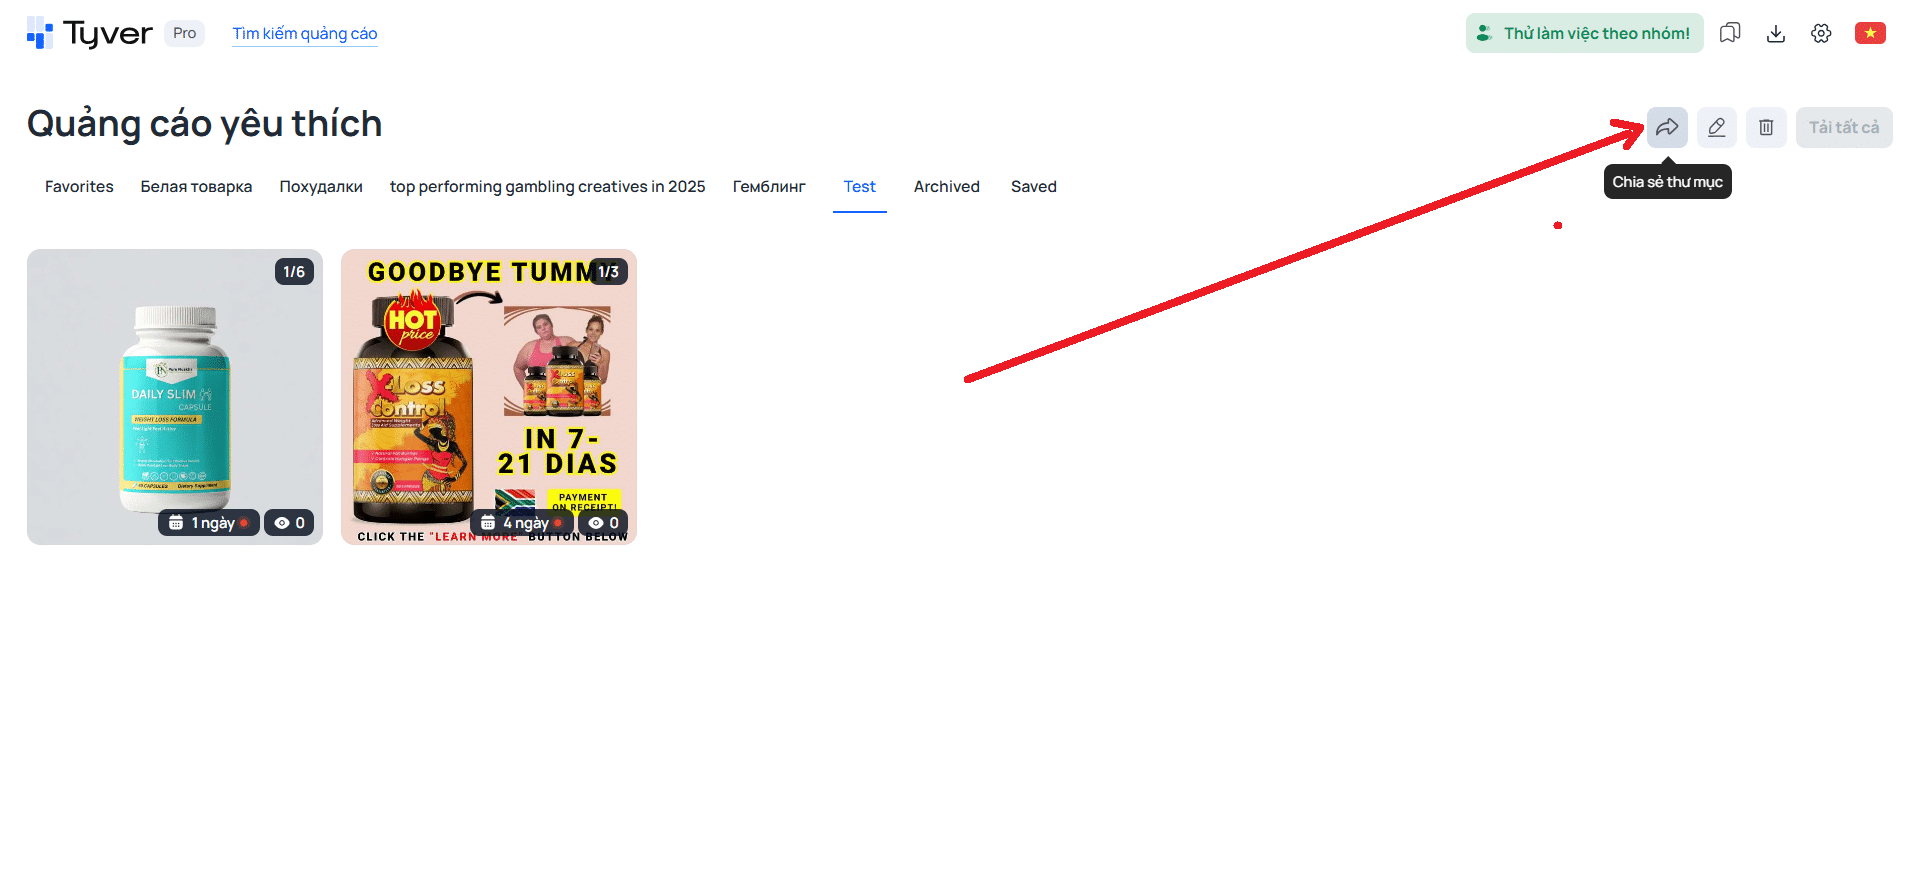Switch to the Гемблинг tab
Image resolution: width=1916 pixels, height=882 pixels.
tap(769, 186)
